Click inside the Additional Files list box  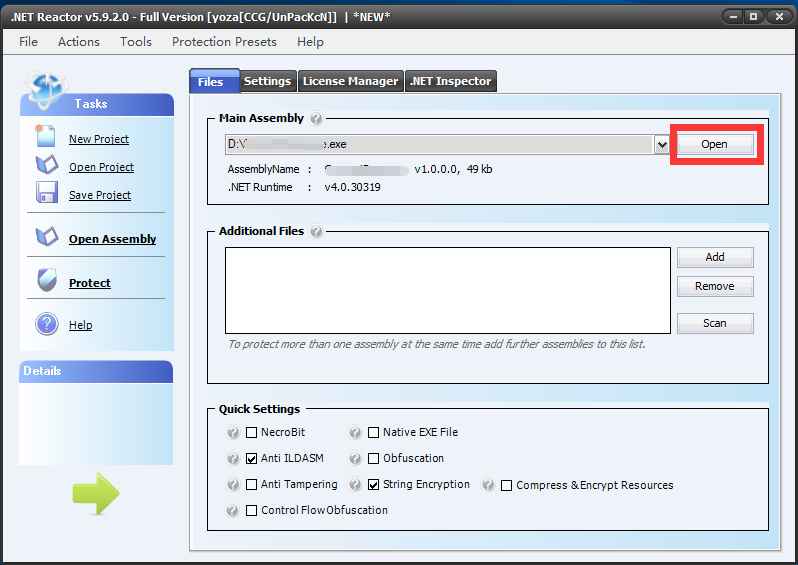(x=448, y=291)
